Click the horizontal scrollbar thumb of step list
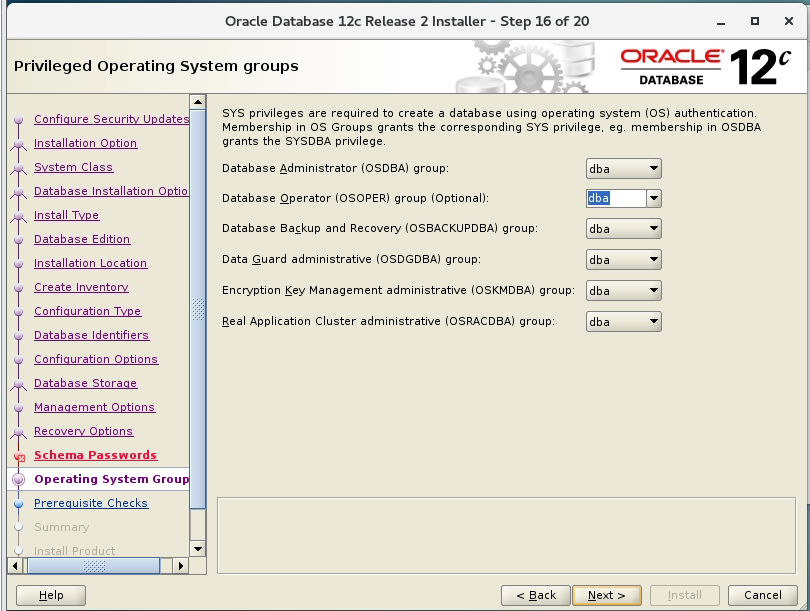The height and width of the screenshot is (611, 810). 94,566
